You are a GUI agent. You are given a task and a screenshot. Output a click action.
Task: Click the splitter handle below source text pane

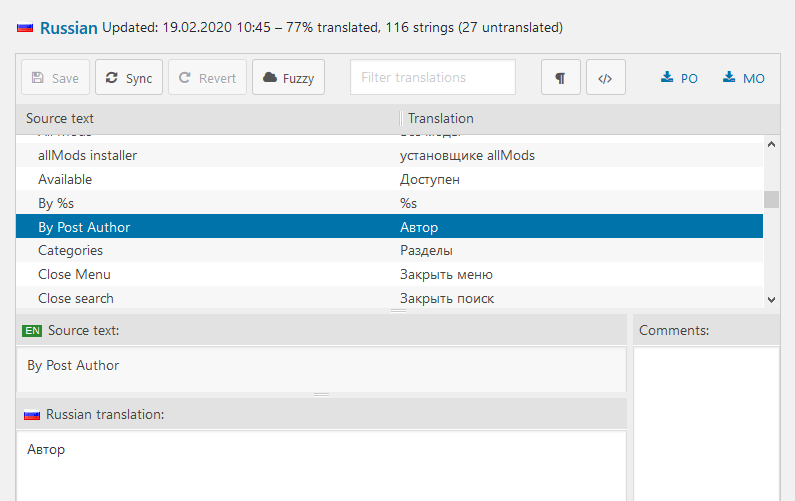coord(321,394)
